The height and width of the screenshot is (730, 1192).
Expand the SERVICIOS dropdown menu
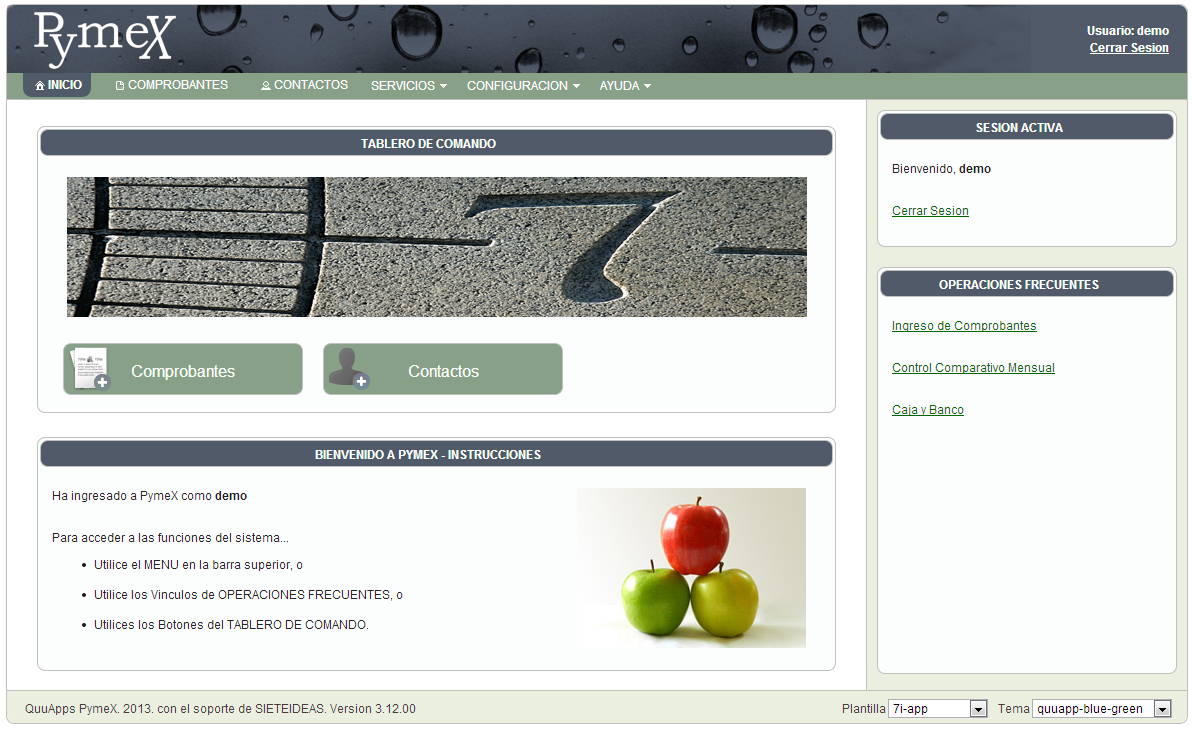408,86
